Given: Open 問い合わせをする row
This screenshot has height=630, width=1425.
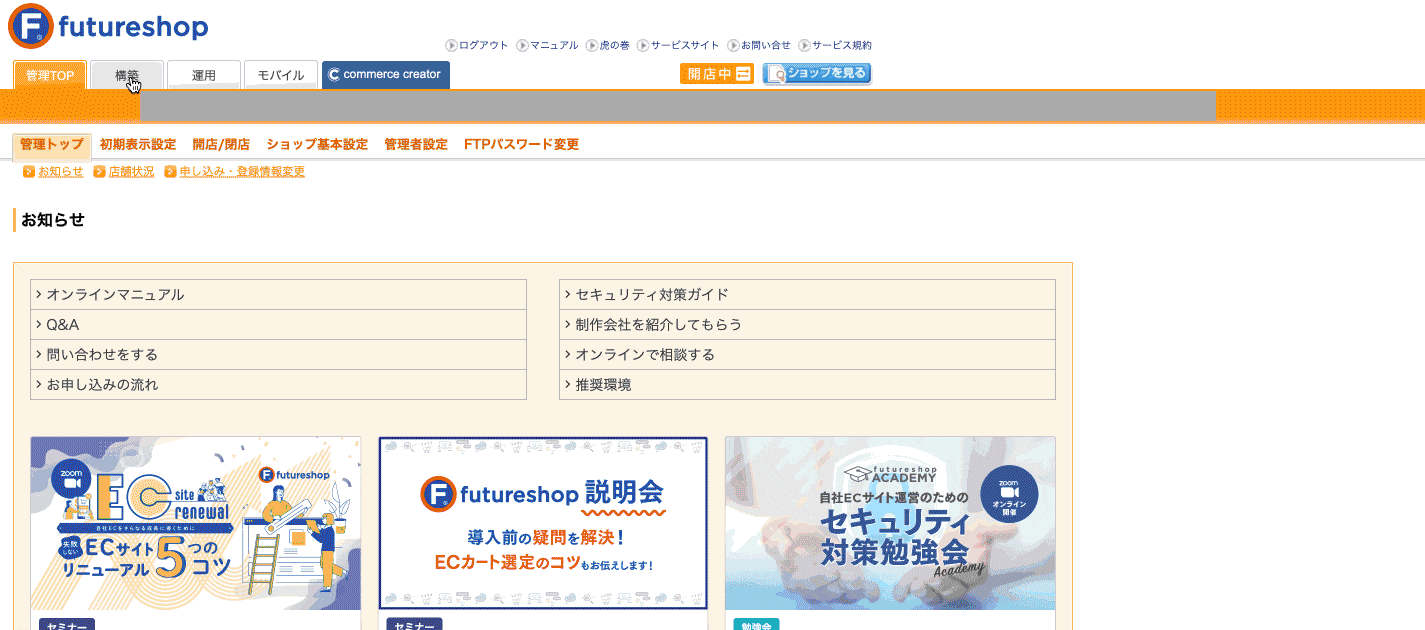Looking at the screenshot, I should pyautogui.click(x=279, y=355).
